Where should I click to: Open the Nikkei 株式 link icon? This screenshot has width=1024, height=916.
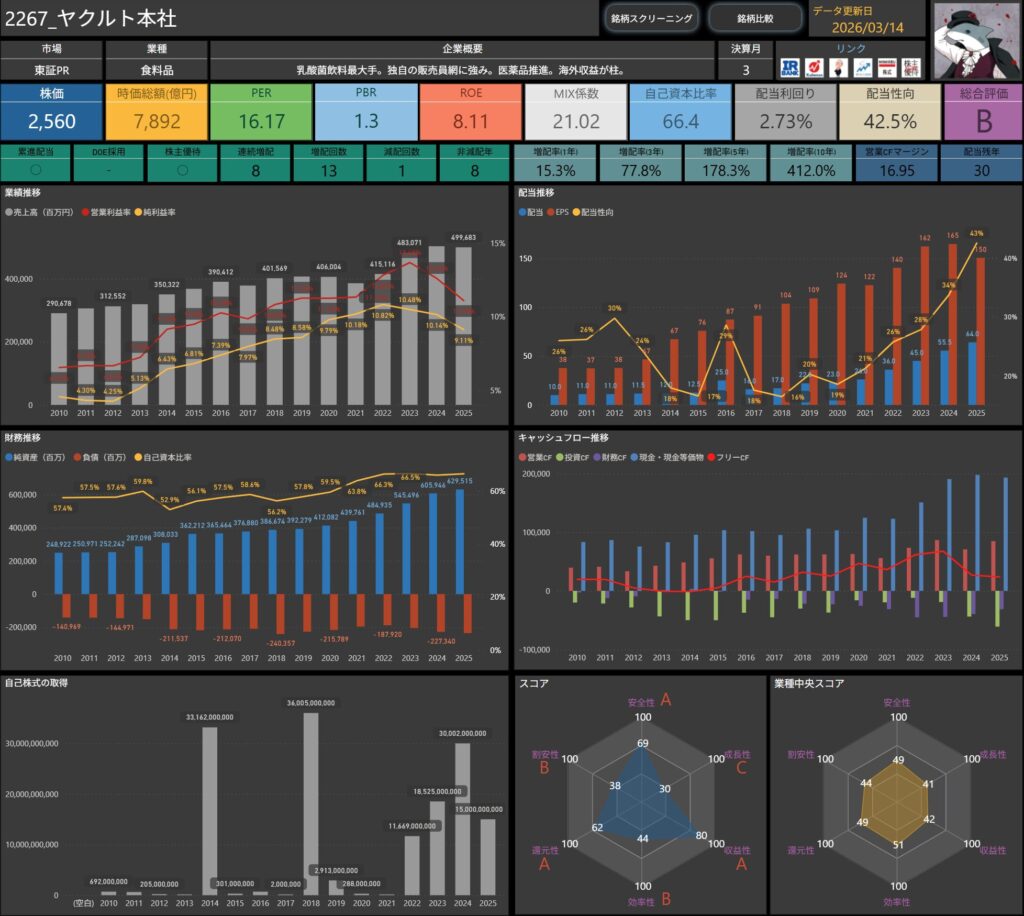pos(885,67)
